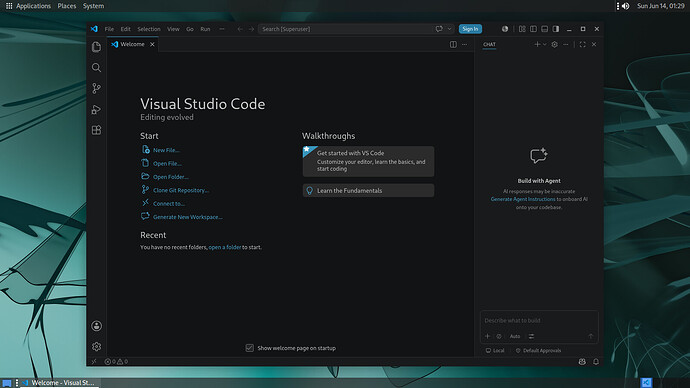The width and height of the screenshot is (690, 388).
Task: Focus the Describe what to build input
Action: tap(539, 320)
